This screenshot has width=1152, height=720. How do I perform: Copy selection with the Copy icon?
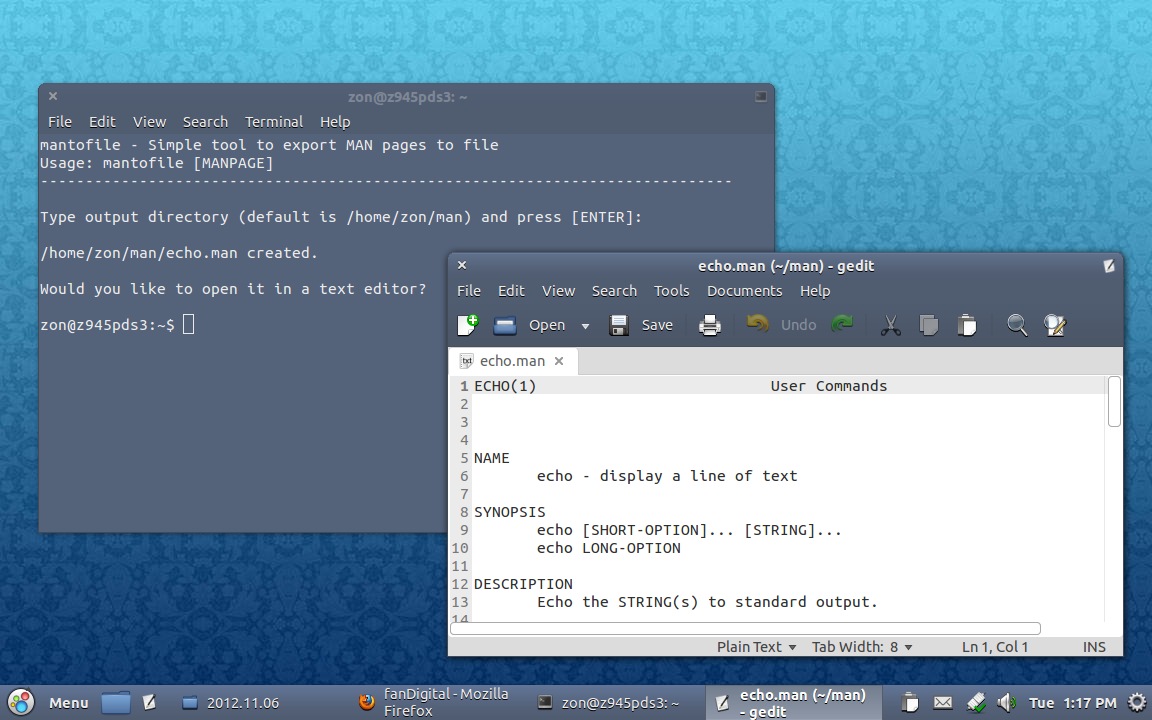(x=929, y=325)
